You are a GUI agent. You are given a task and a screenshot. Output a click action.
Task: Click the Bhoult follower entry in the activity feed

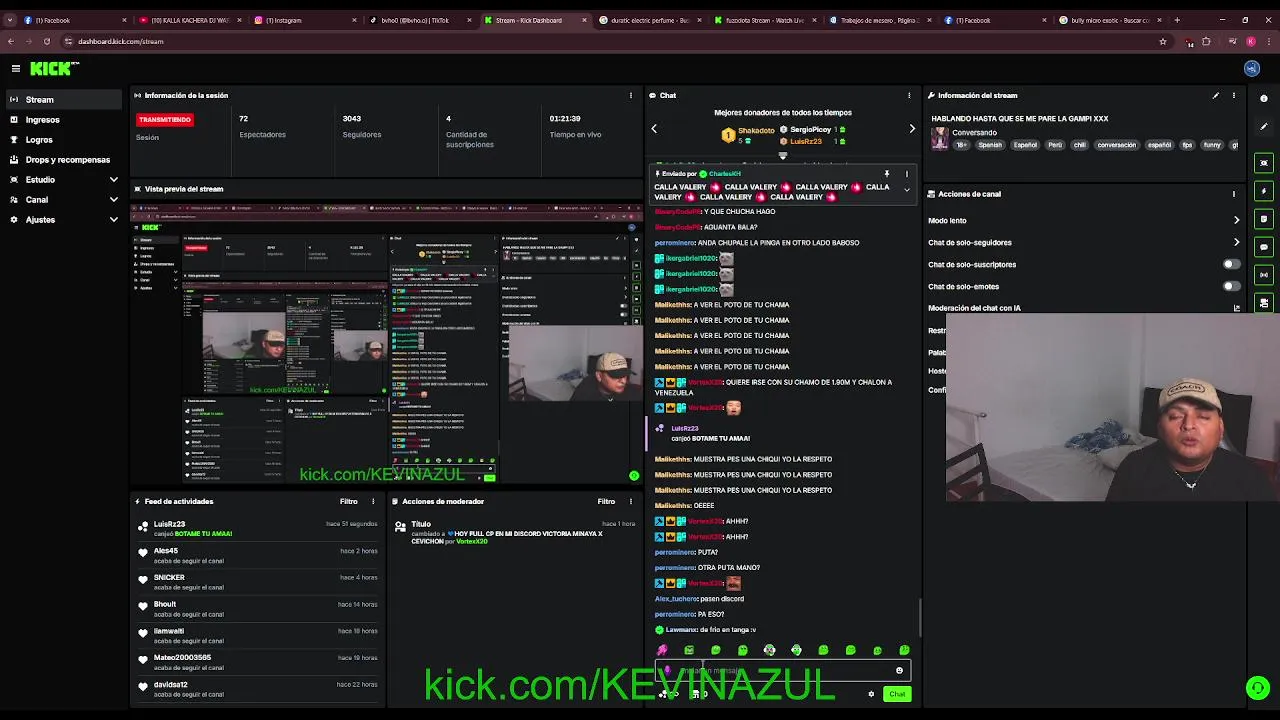click(x=257, y=609)
